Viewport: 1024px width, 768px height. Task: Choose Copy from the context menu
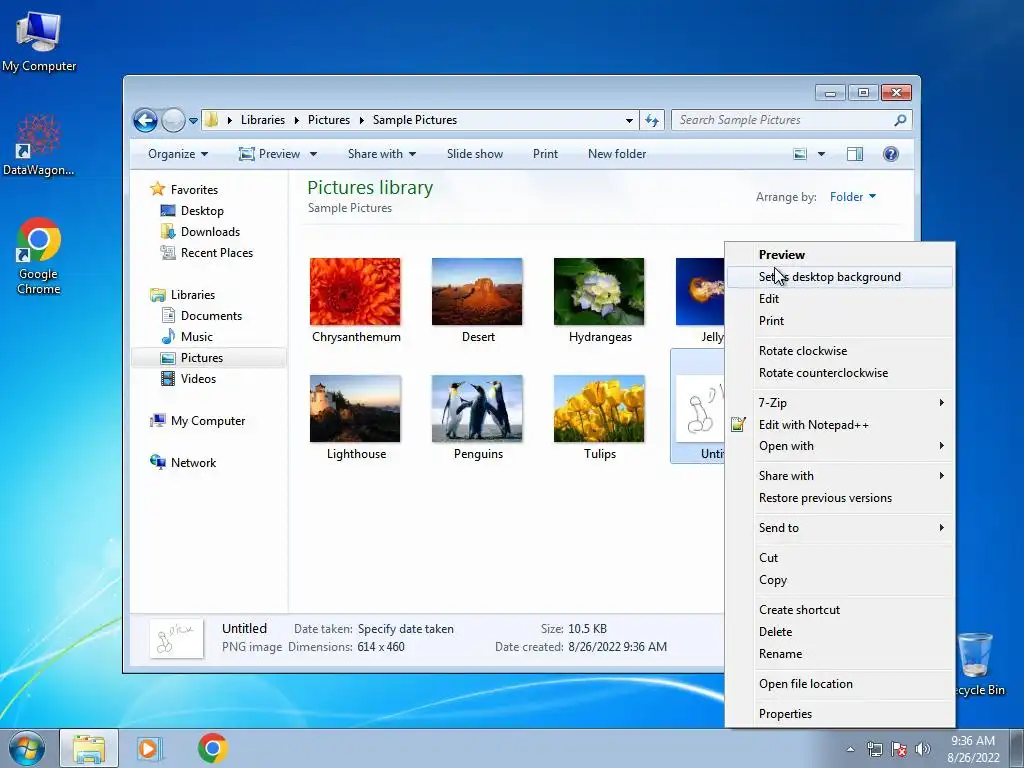(840, 580)
